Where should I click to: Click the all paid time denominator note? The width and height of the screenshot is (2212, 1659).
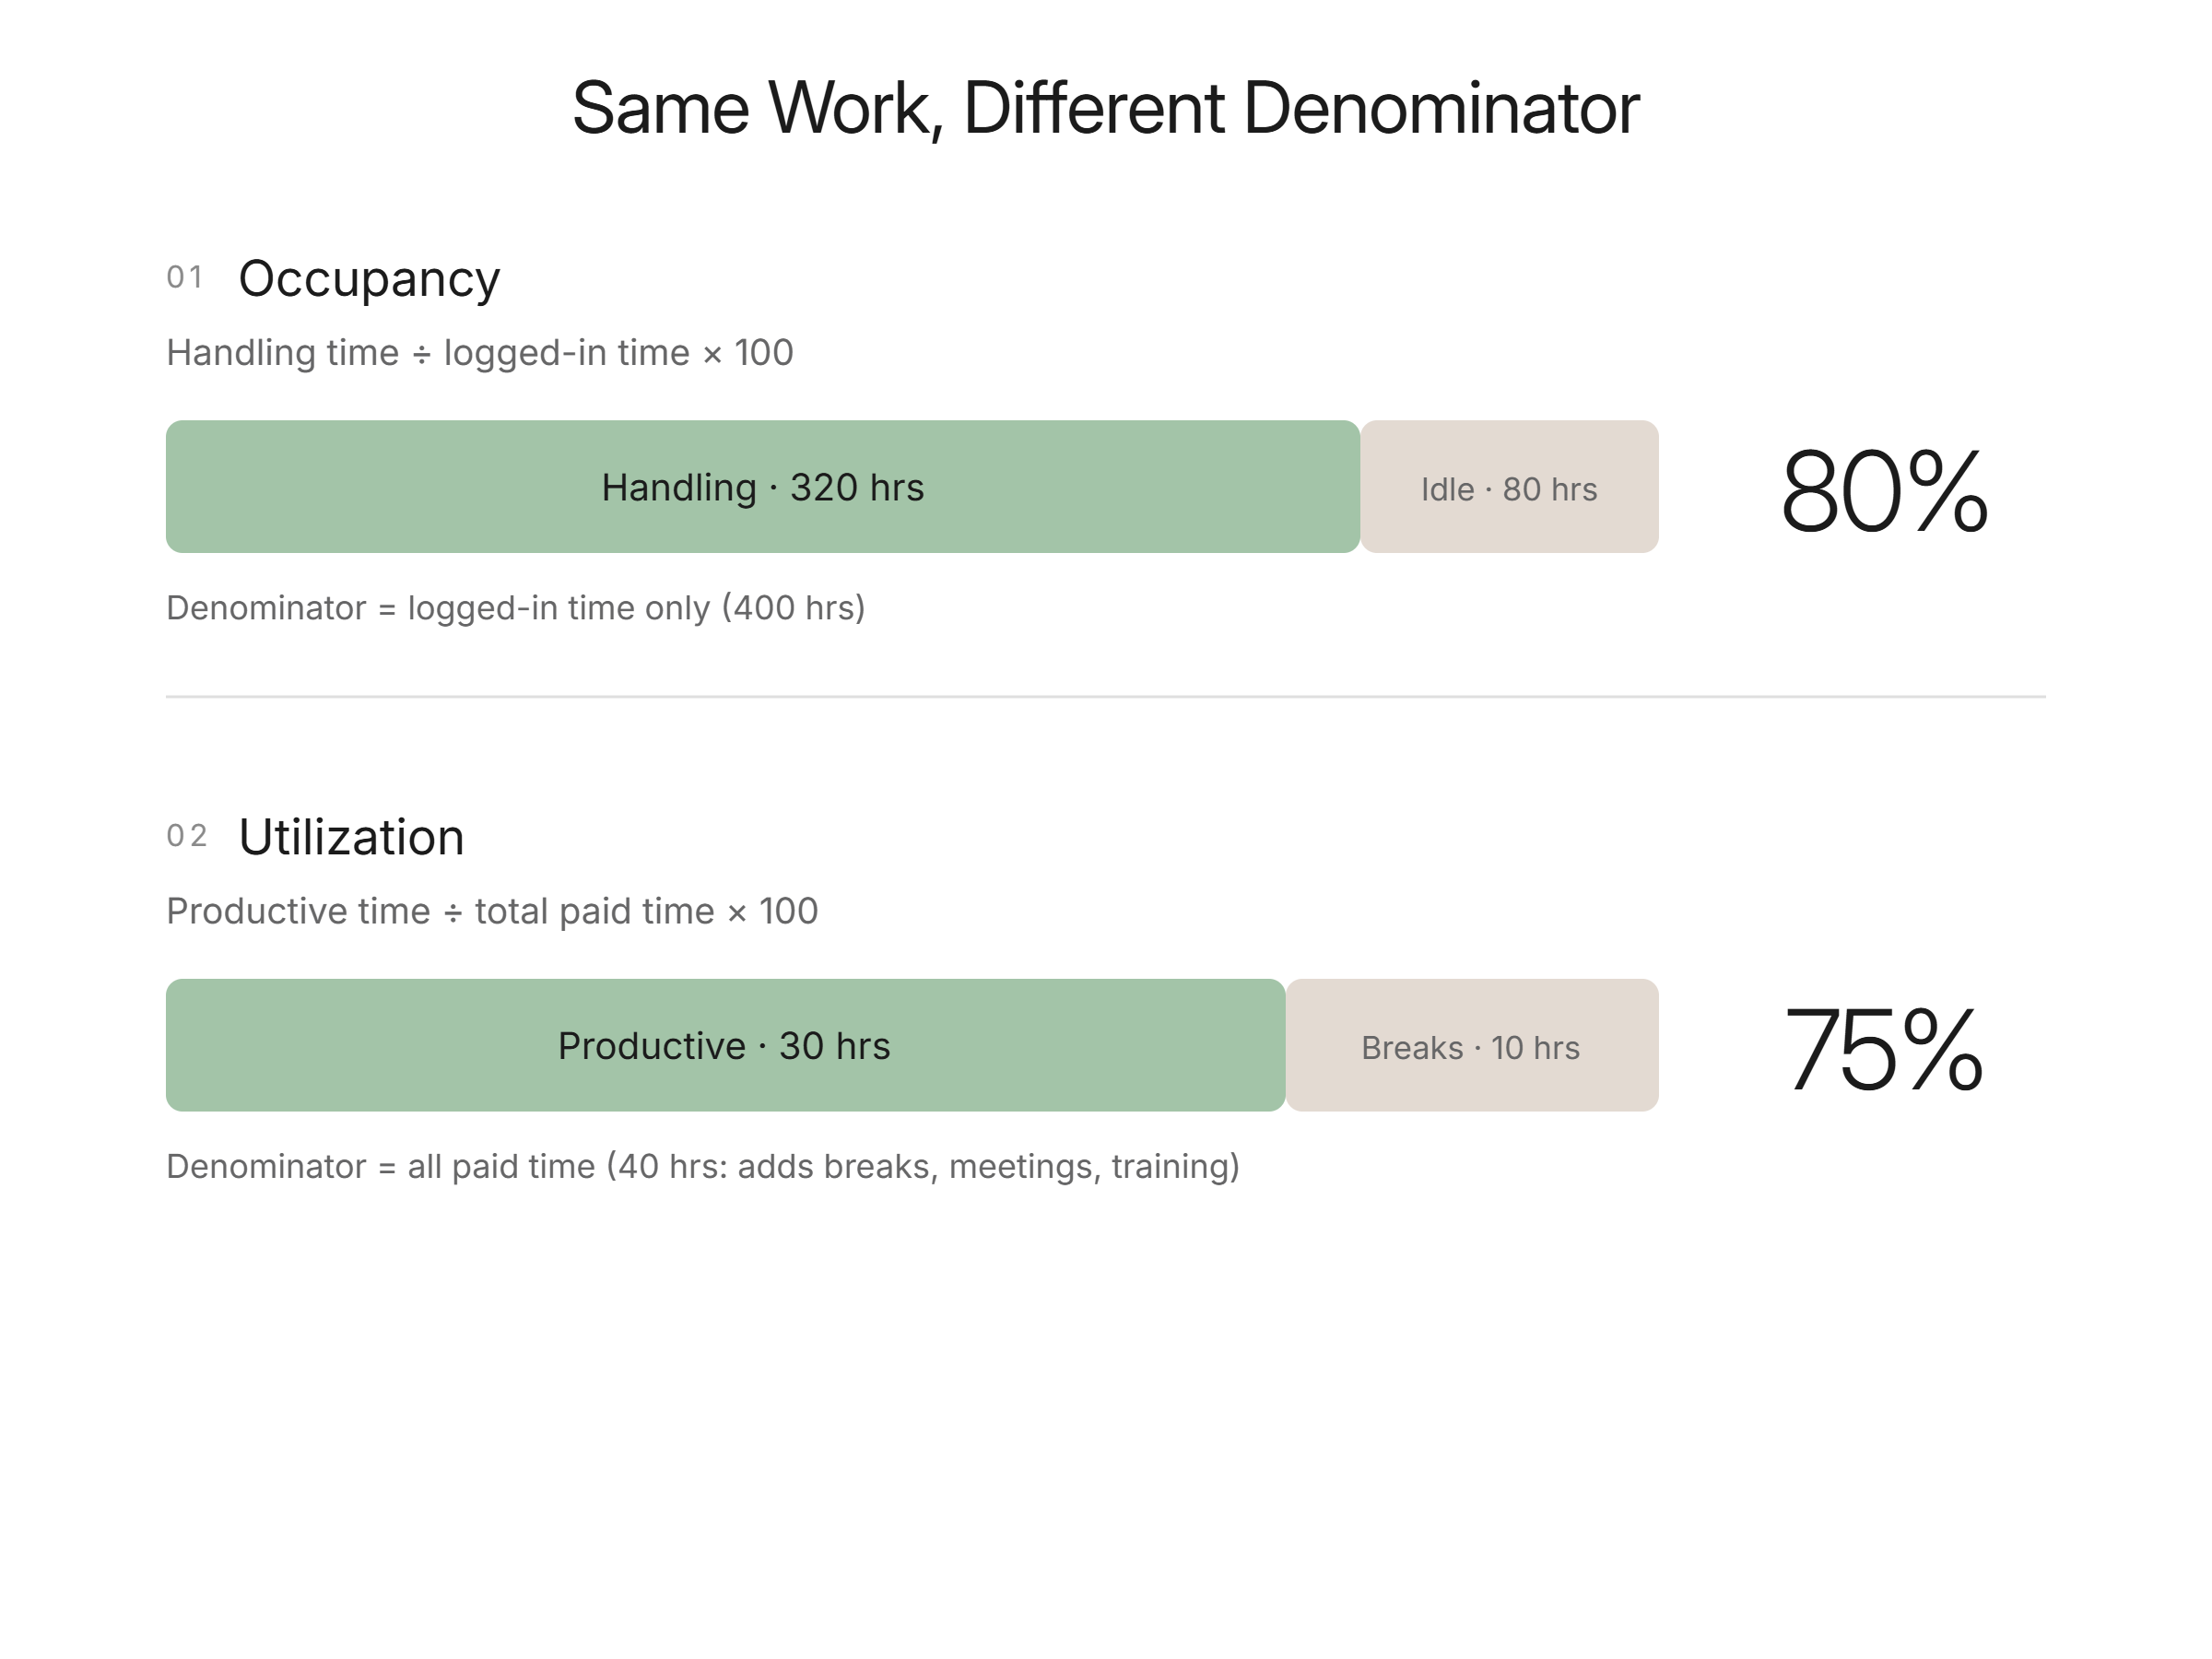(x=703, y=1167)
